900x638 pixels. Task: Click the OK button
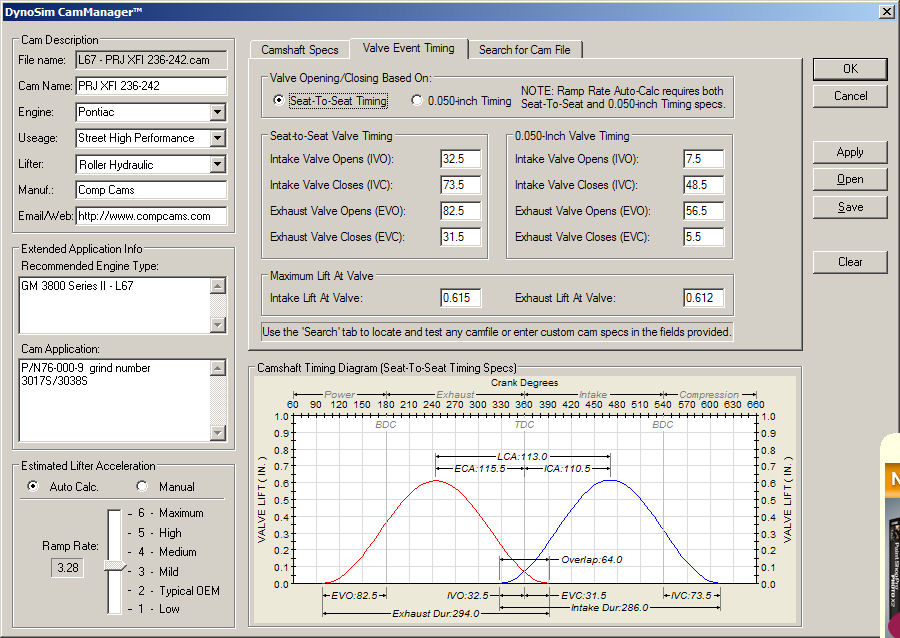850,69
